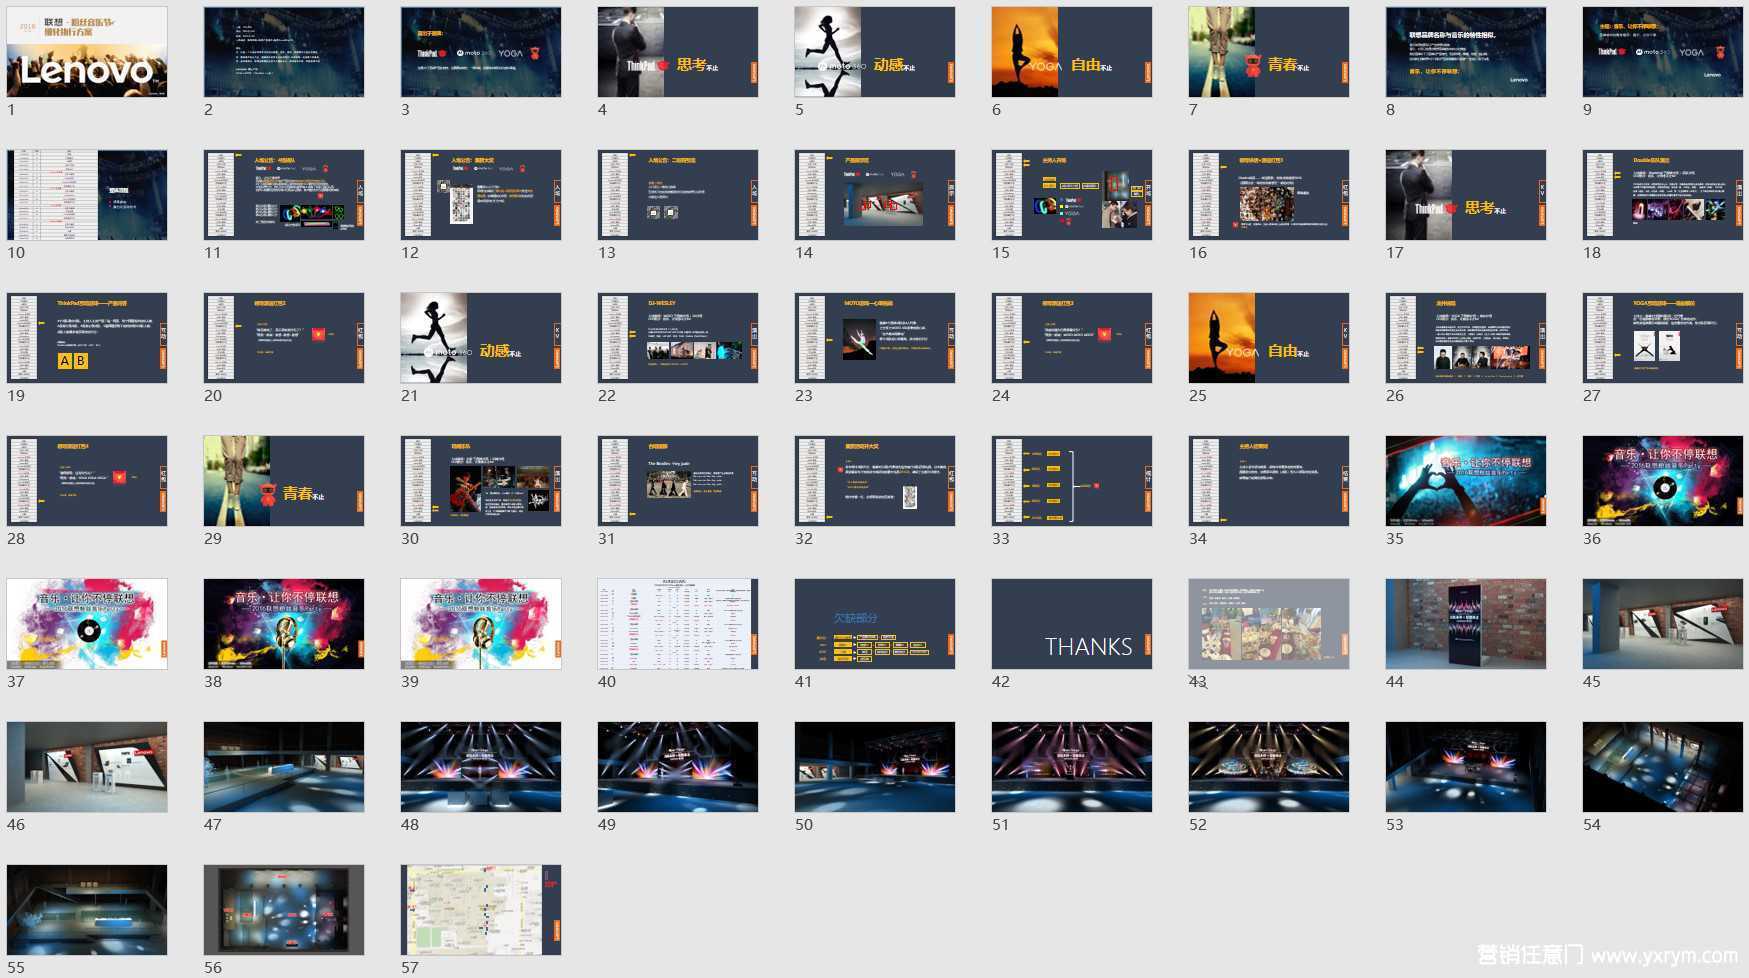Image resolution: width=1749 pixels, height=978 pixels.
Task: Select slide 7 青春 thumbnail
Action: coord(1269,52)
